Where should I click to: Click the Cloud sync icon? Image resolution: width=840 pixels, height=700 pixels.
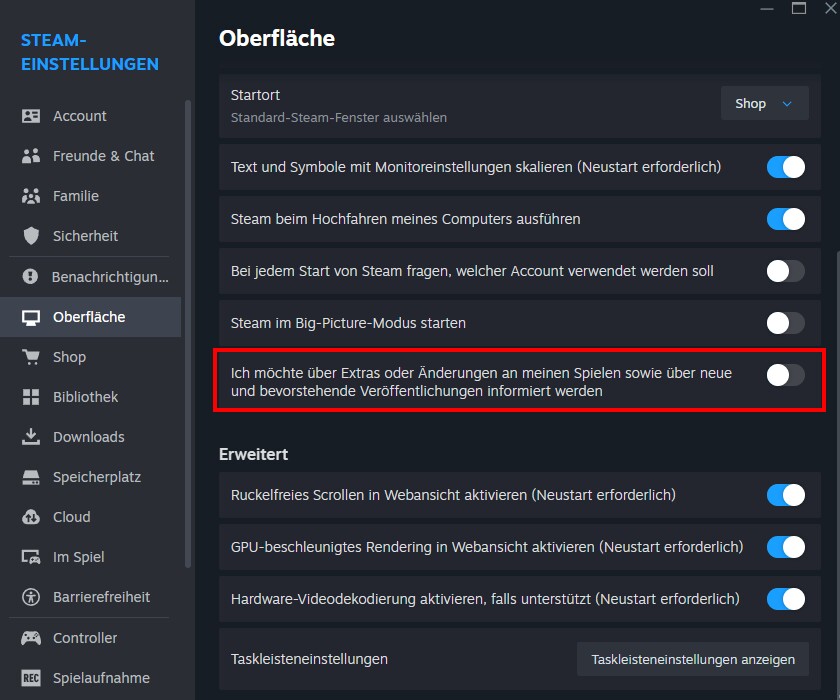point(31,517)
